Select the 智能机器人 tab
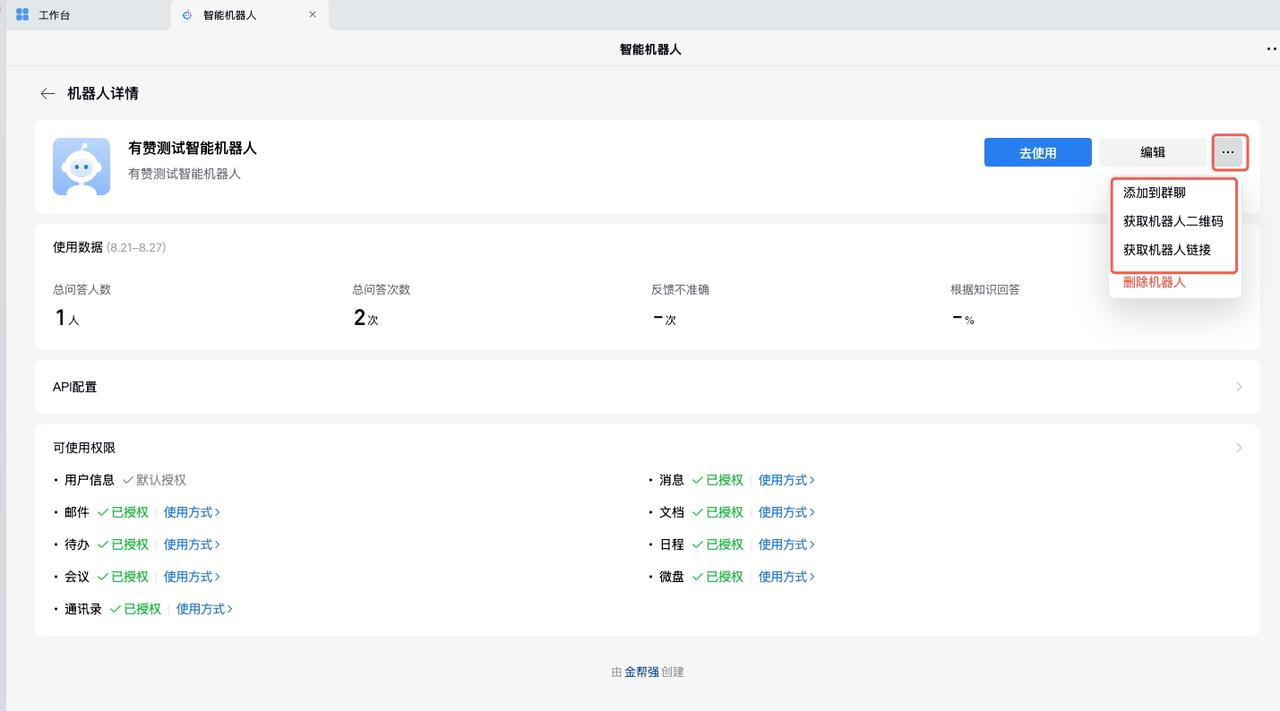 coord(250,15)
